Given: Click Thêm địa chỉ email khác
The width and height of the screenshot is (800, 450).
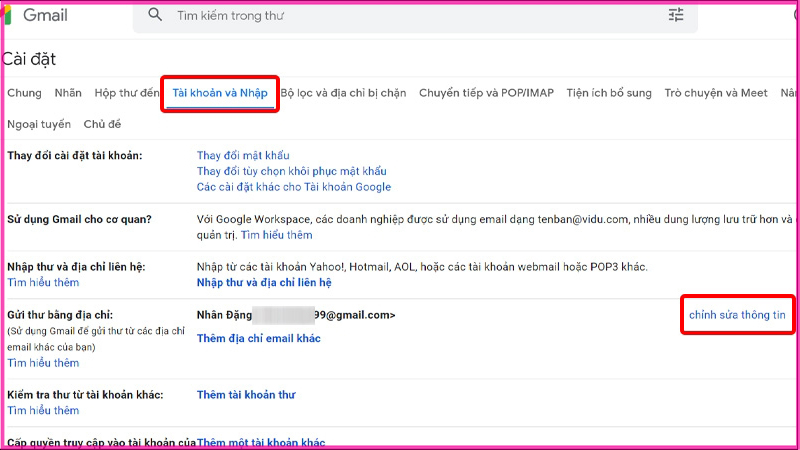Looking at the screenshot, I should click(259, 338).
